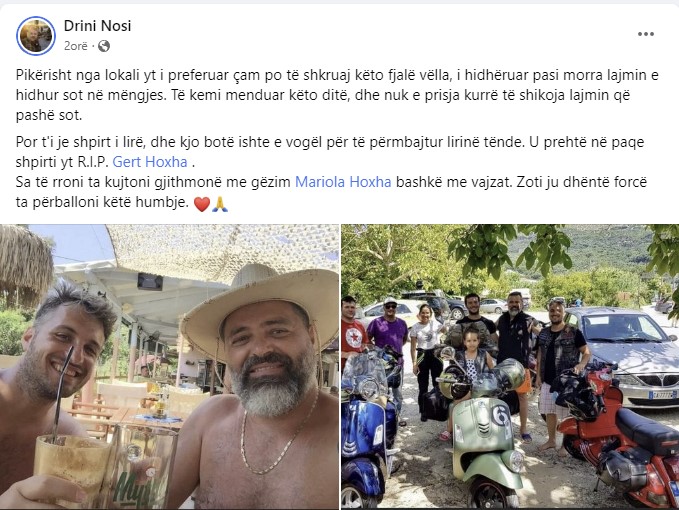Open Mariola Hoxha's tagged profile

point(343,182)
